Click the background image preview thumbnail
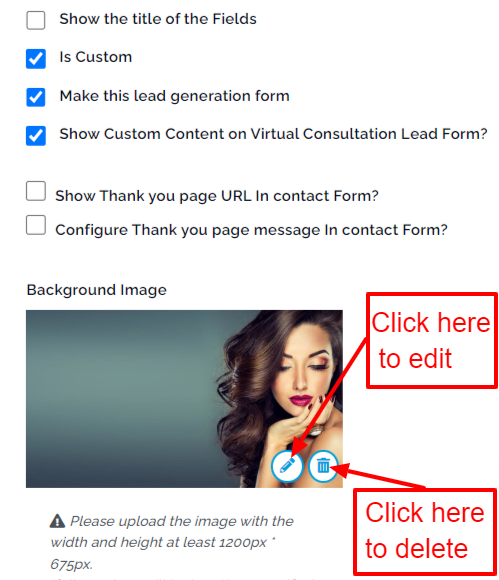Screen dimensions: 499x580 [184, 399]
